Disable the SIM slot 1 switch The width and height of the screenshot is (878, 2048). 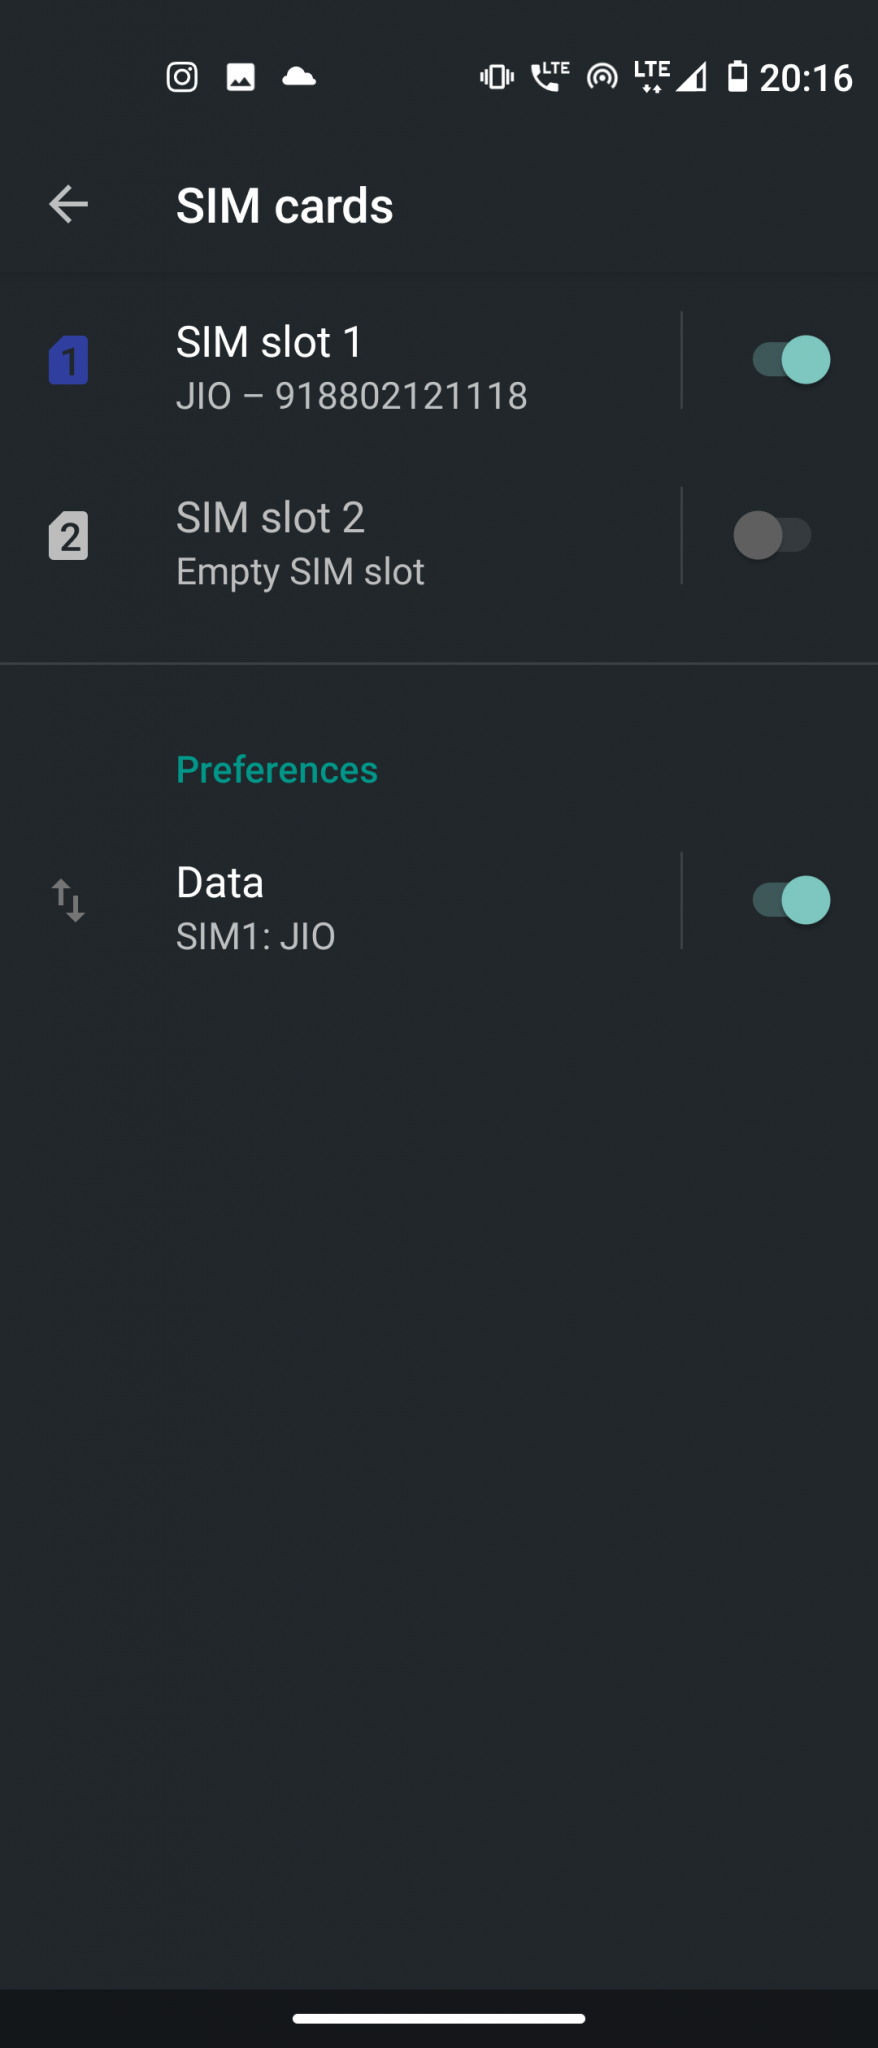pyautogui.click(x=791, y=360)
